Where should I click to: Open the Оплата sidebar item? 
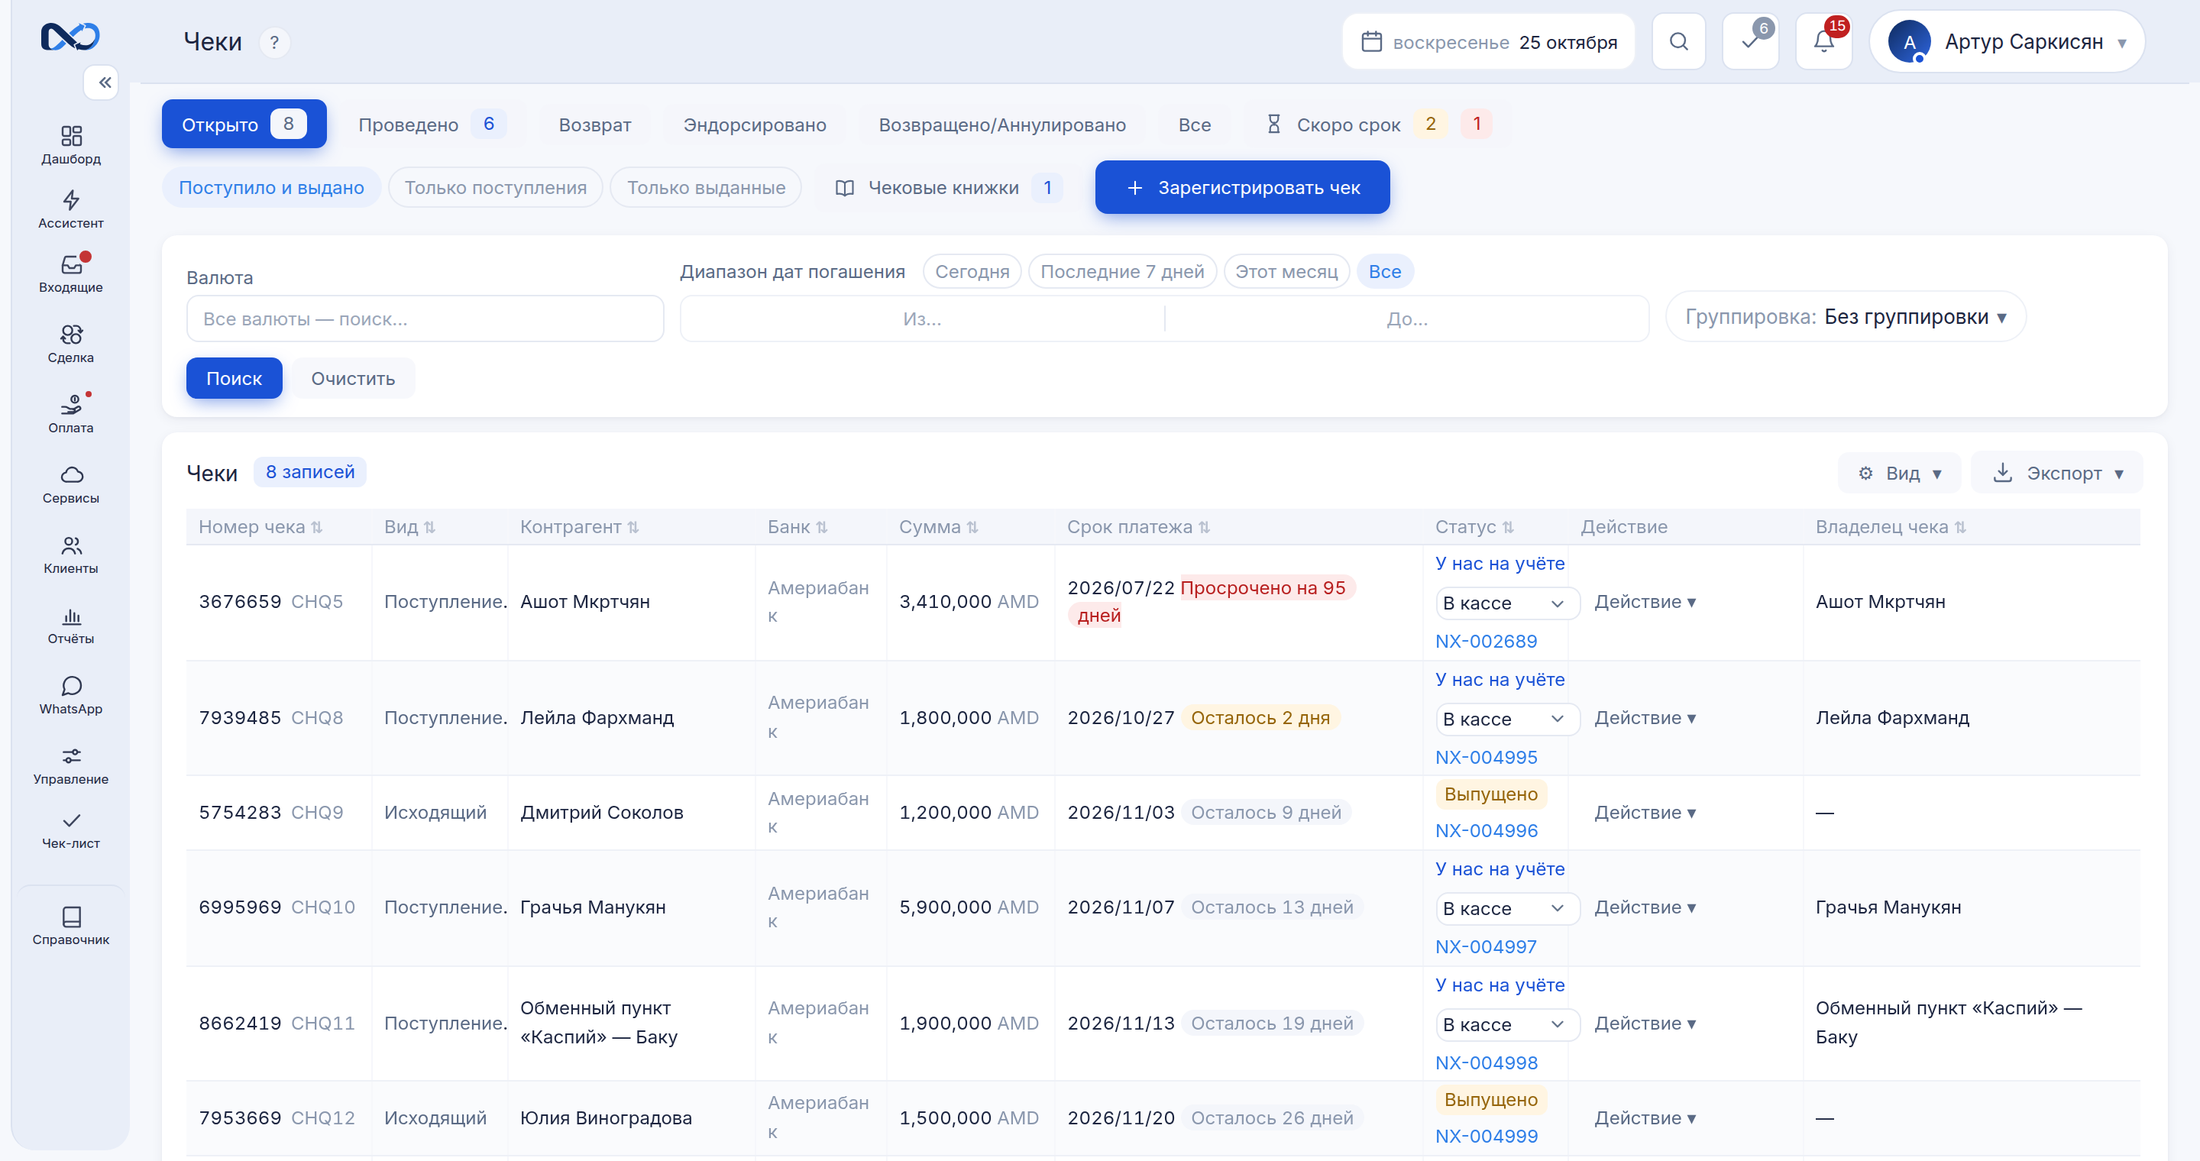click(71, 413)
